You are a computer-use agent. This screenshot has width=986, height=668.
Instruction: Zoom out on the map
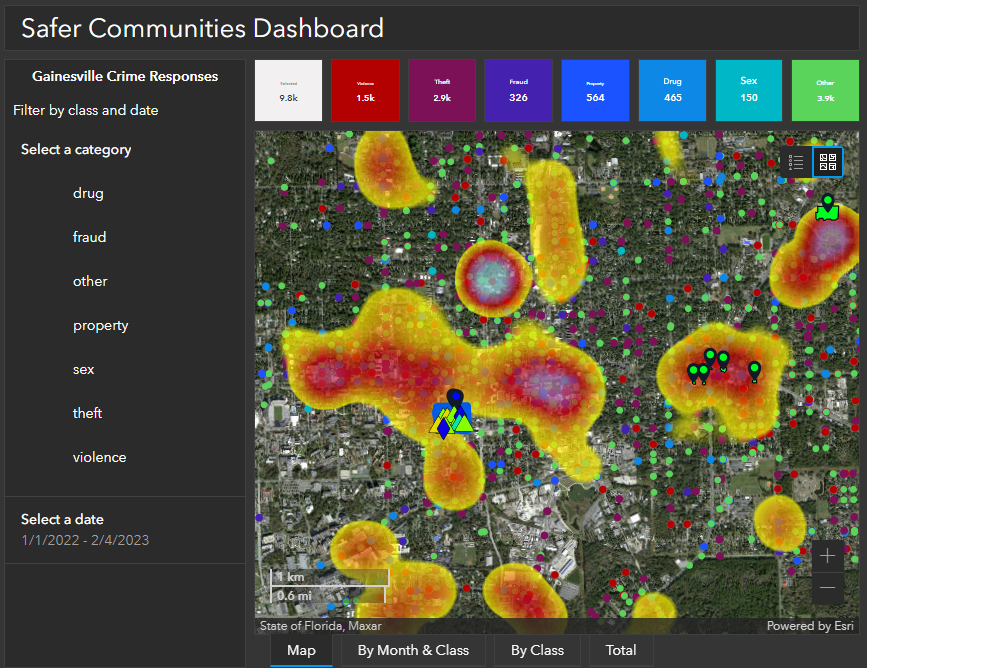click(827, 588)
